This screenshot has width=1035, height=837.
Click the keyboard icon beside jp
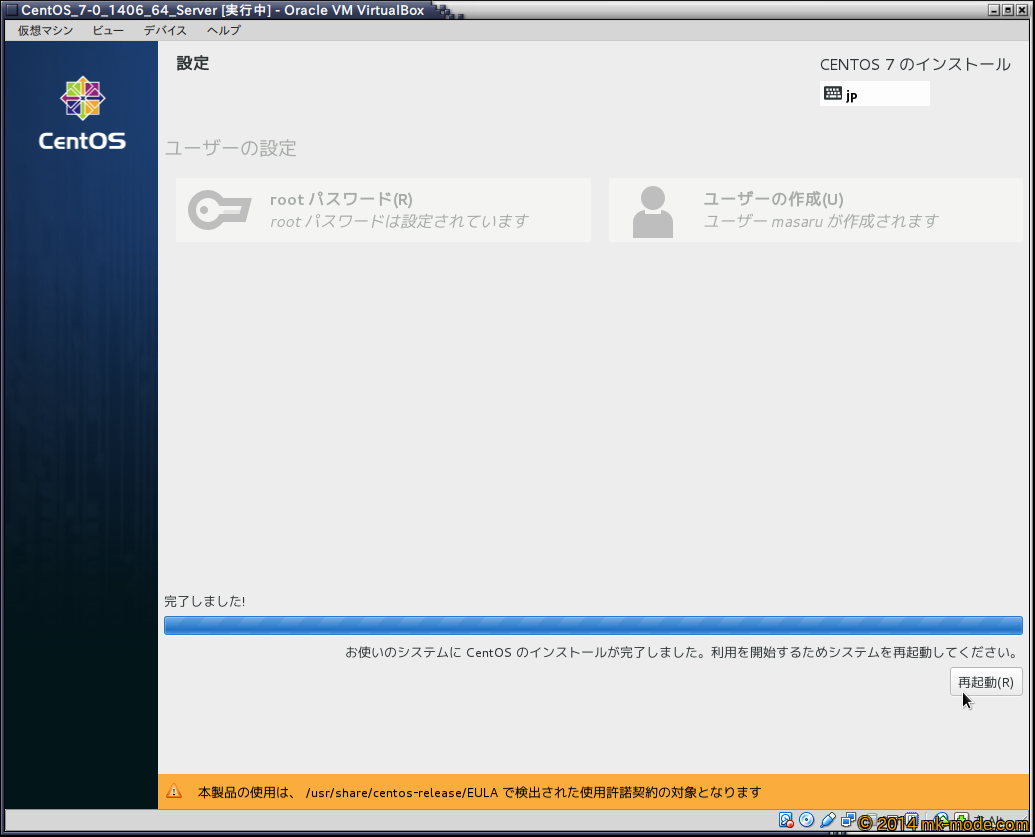[832, 94]
